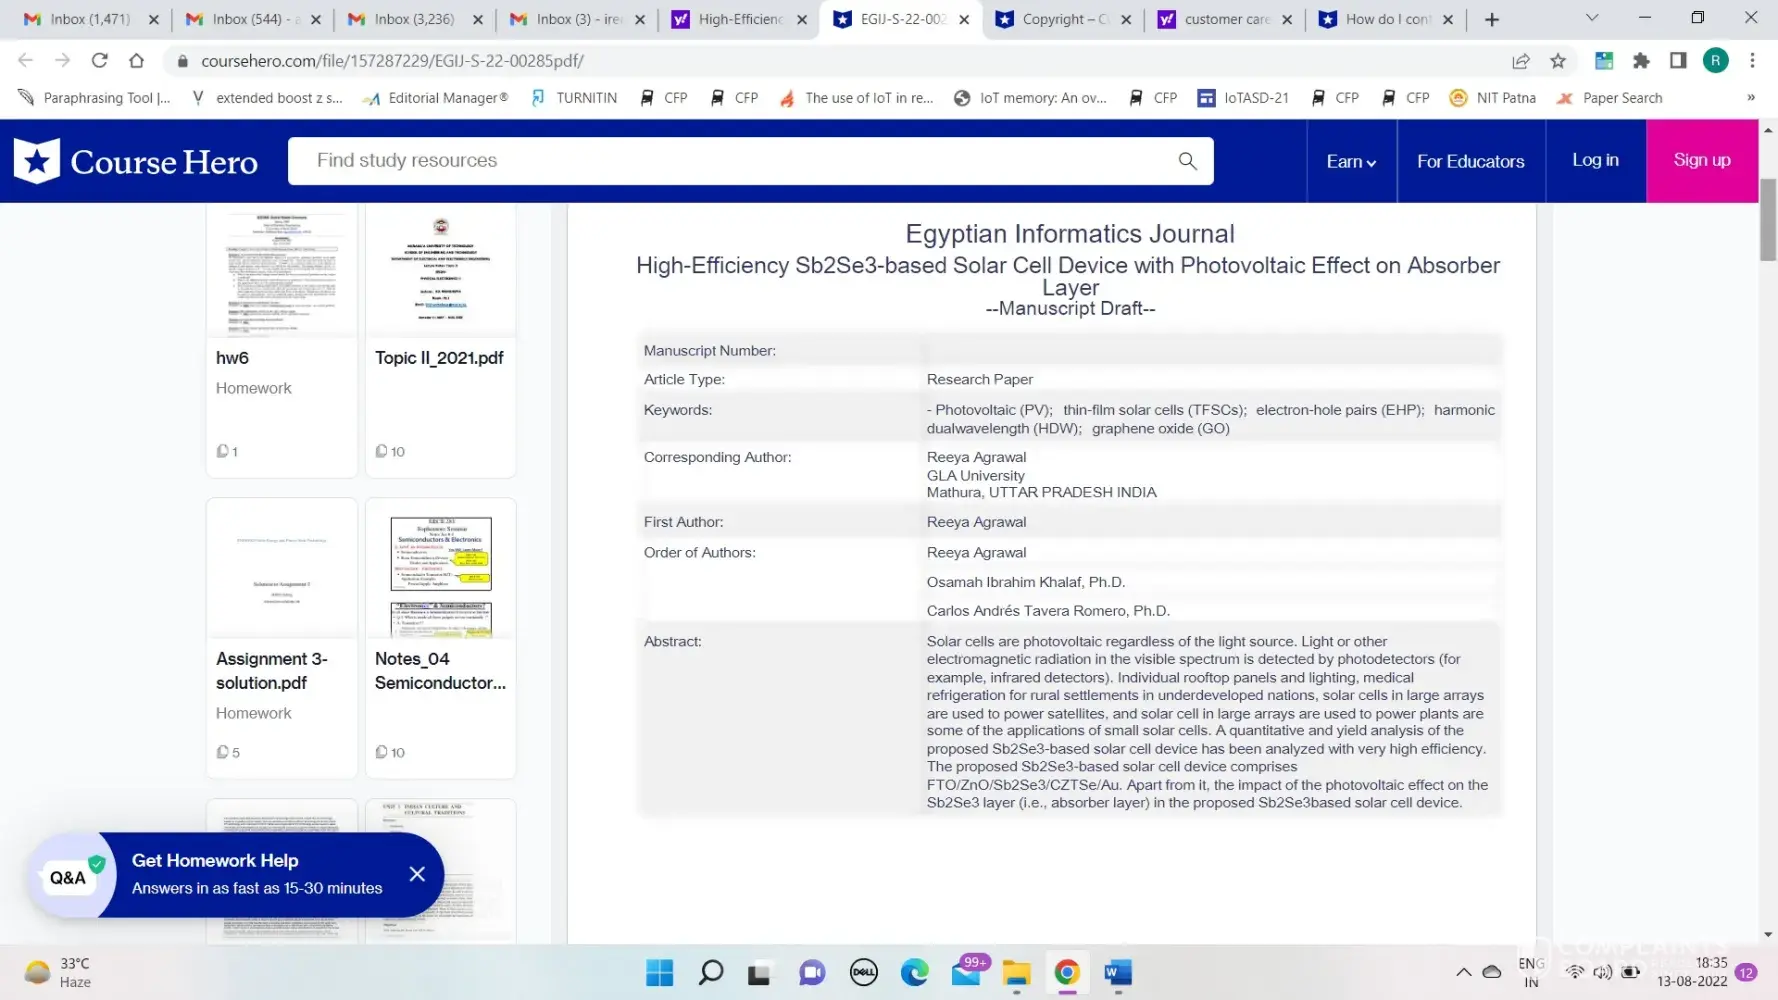The width and height of the screenshot is (1778, 1000).
Task: Click the search magnifier icon in Course Hero
Action: (1187, 161)
